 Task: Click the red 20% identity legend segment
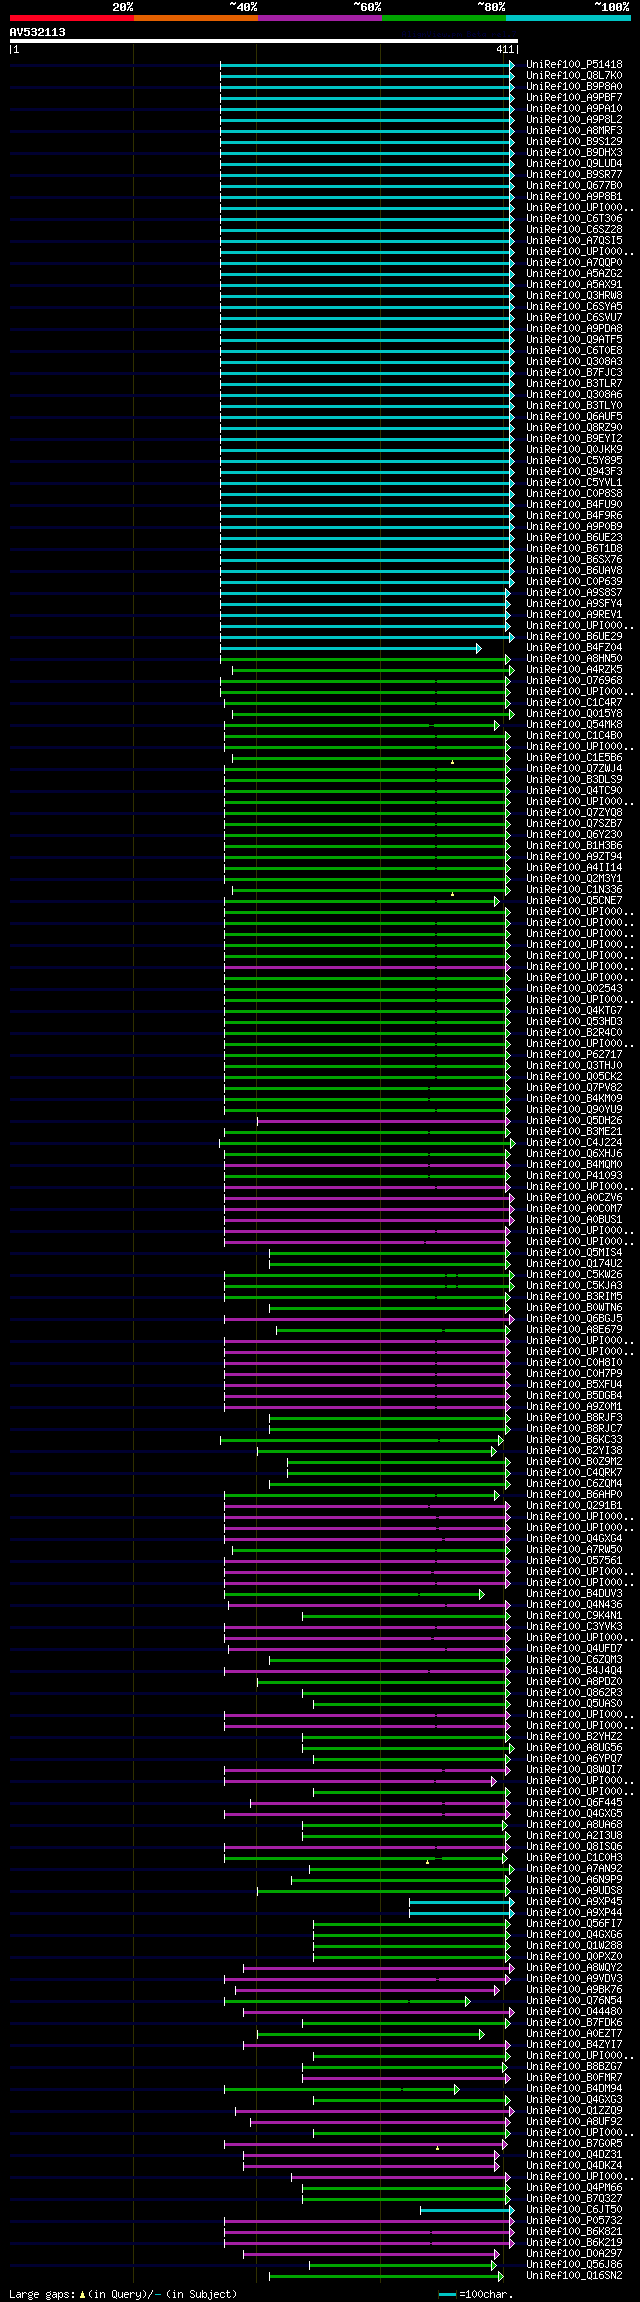(71, 18)
